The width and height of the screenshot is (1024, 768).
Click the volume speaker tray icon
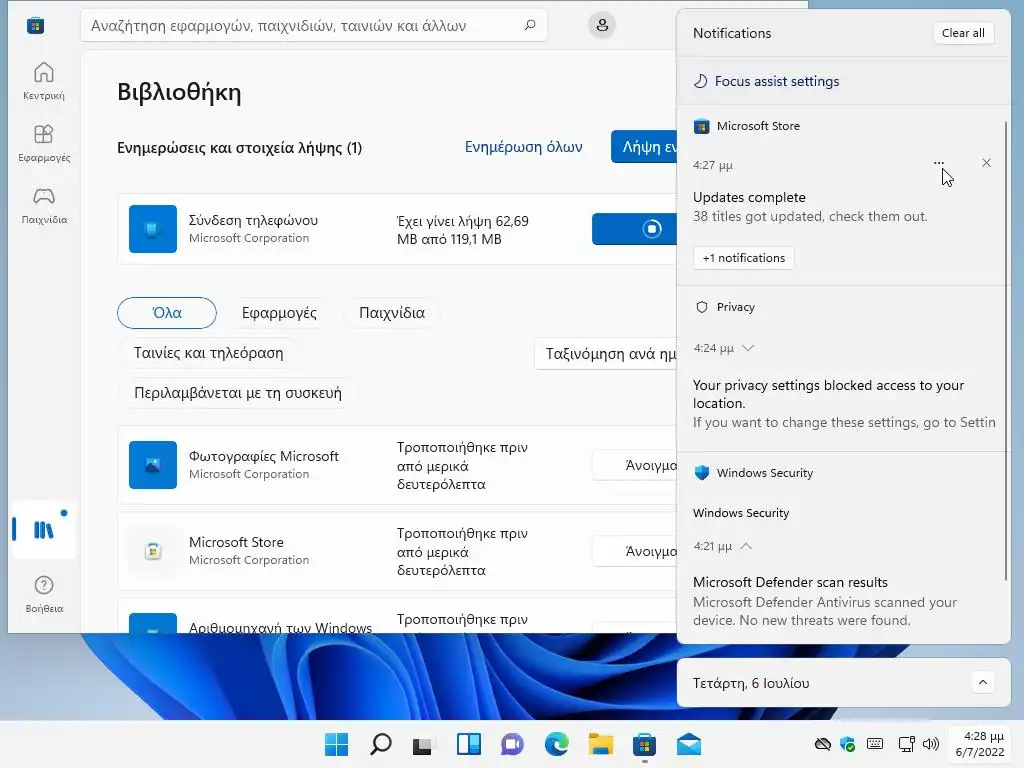[x=931, y=744]
